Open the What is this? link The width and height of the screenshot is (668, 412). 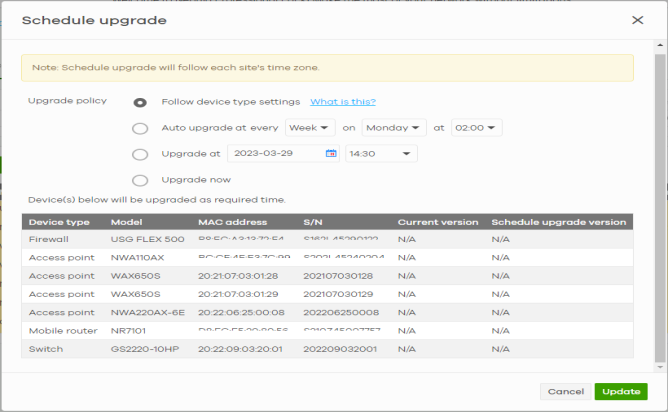342,102
